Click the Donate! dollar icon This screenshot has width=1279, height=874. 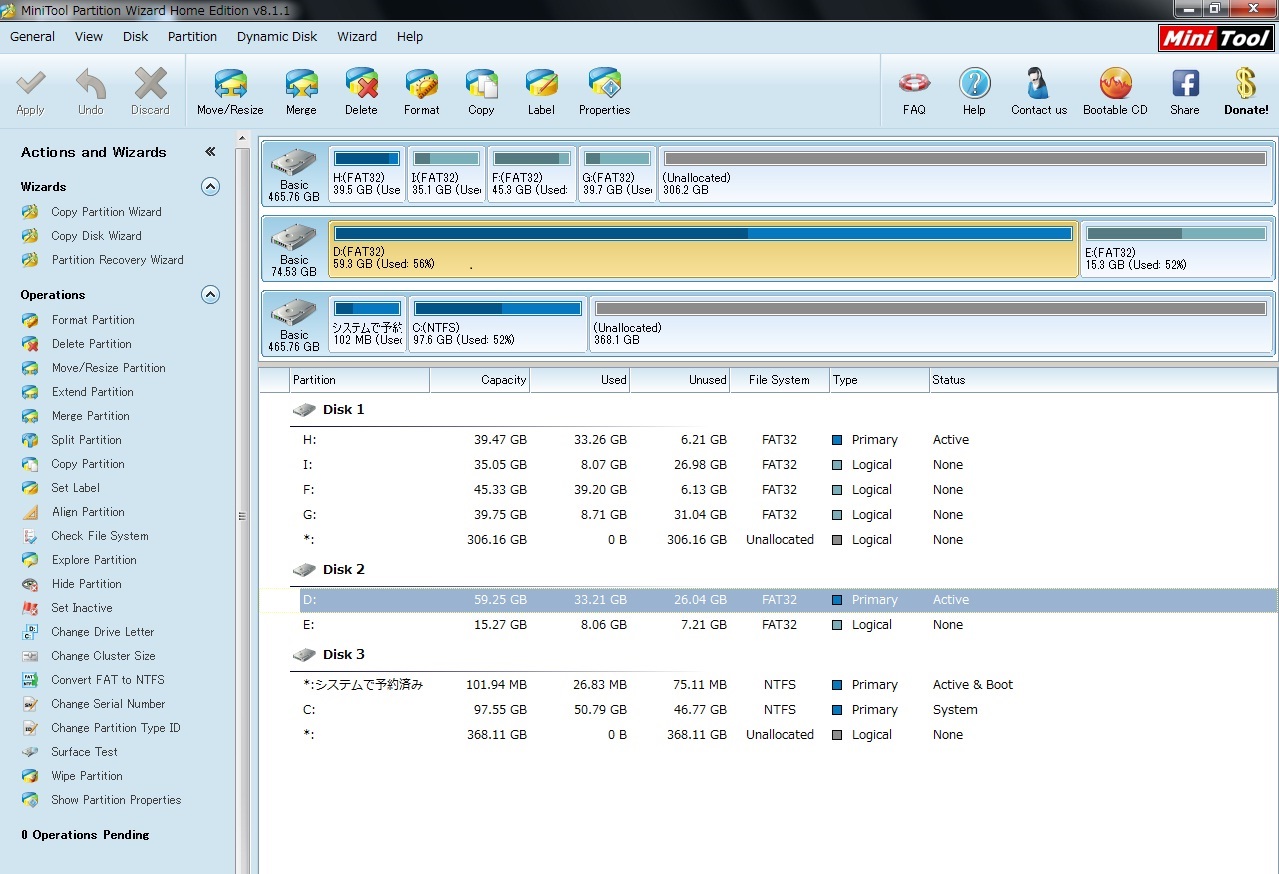point(1245,91)
